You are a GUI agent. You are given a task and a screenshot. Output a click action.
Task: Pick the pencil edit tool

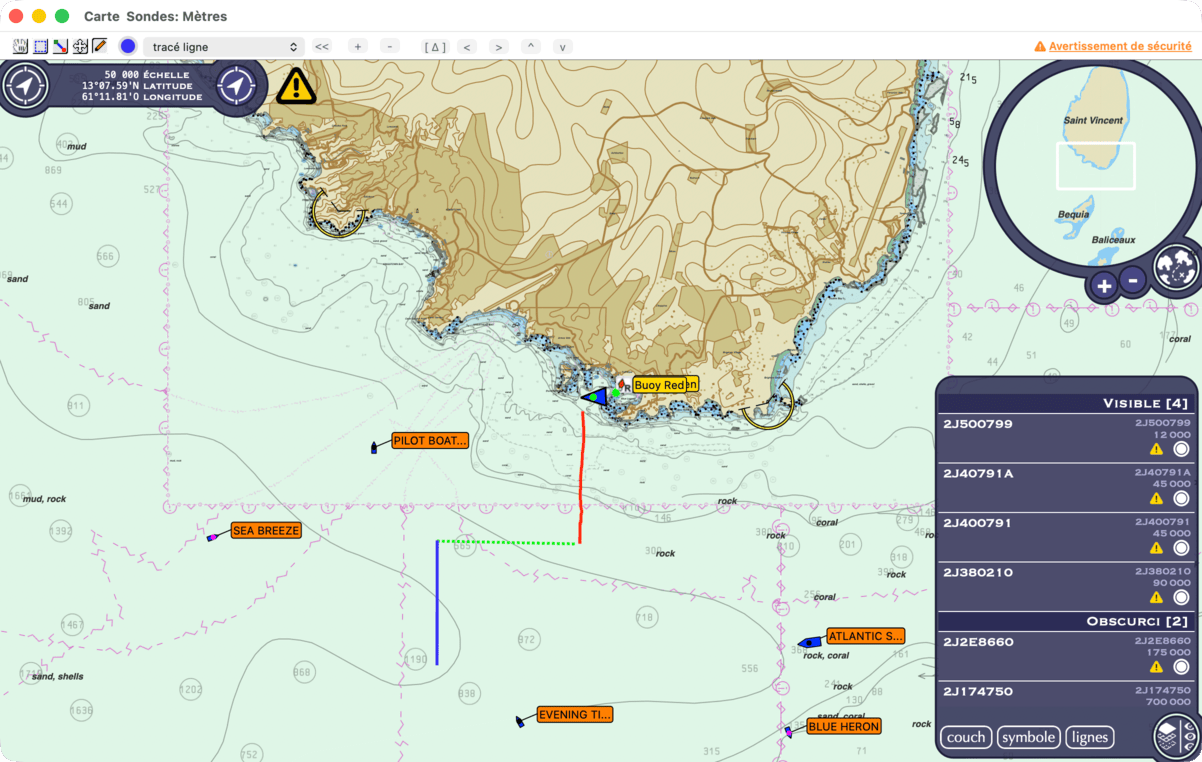(99, 46)
